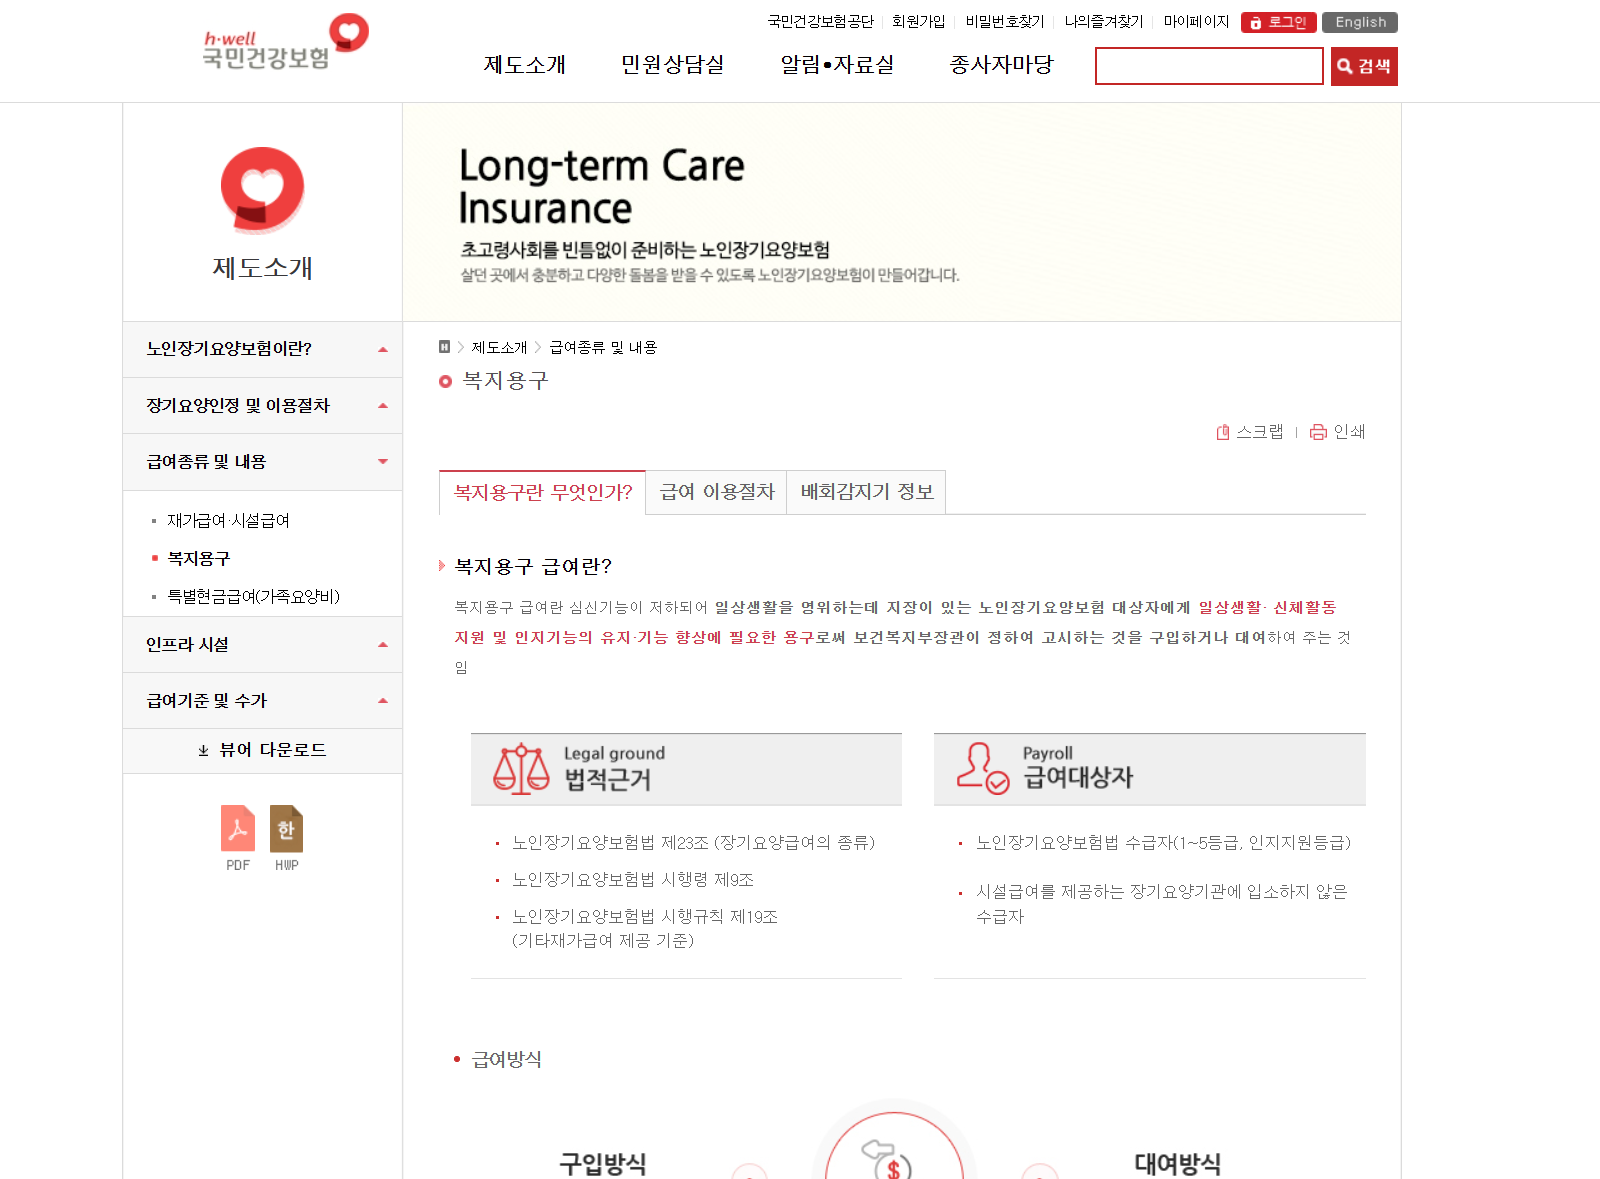The image size is (1600, 1179).
Task: Click the 인쇄 text link
Action: 1349,432
